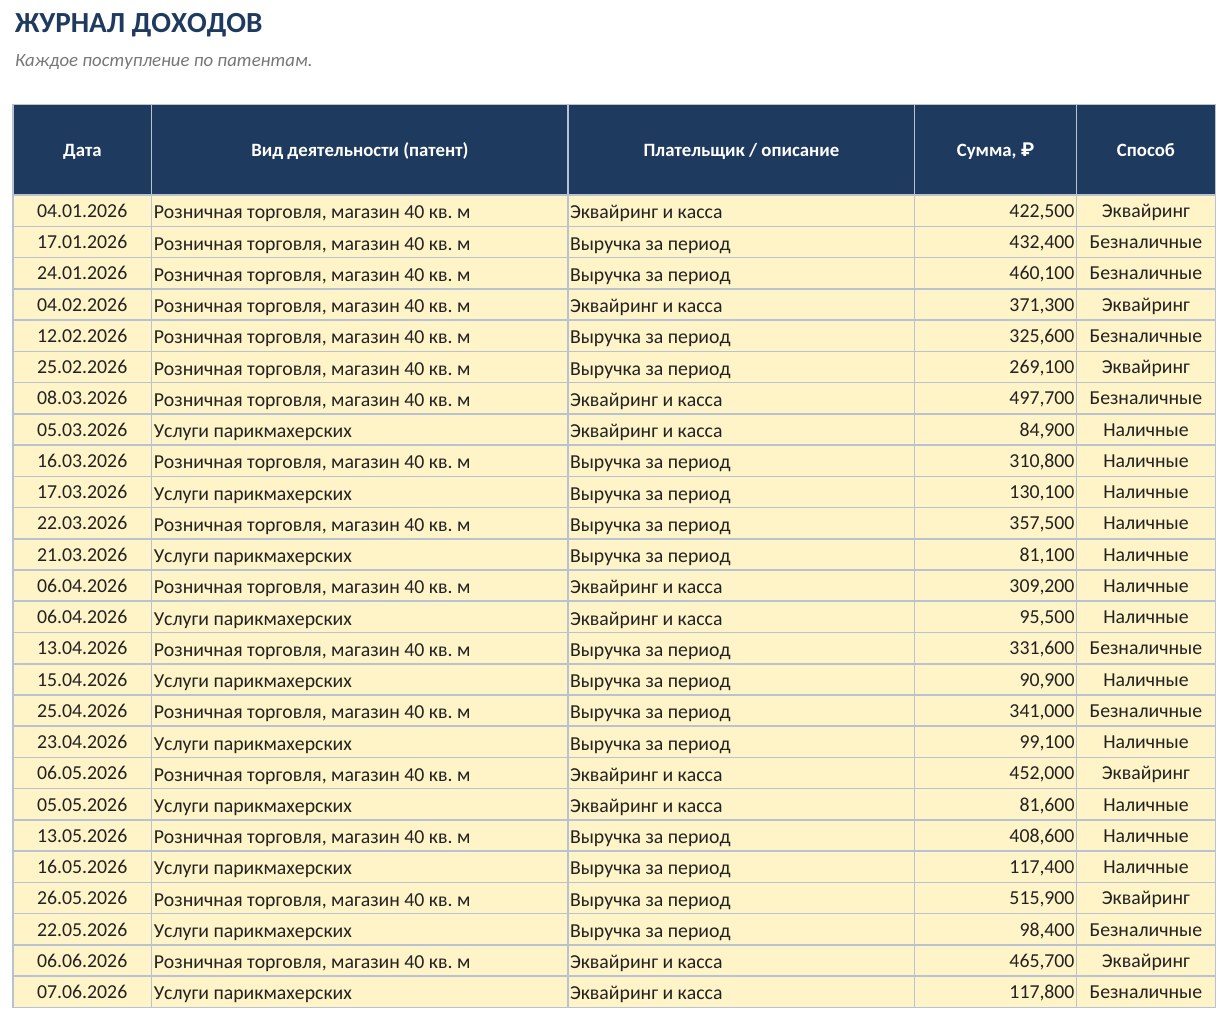Click the date cell 23.04.2026
This screenshot has height=1020, width=1228.
coord(82,742)
